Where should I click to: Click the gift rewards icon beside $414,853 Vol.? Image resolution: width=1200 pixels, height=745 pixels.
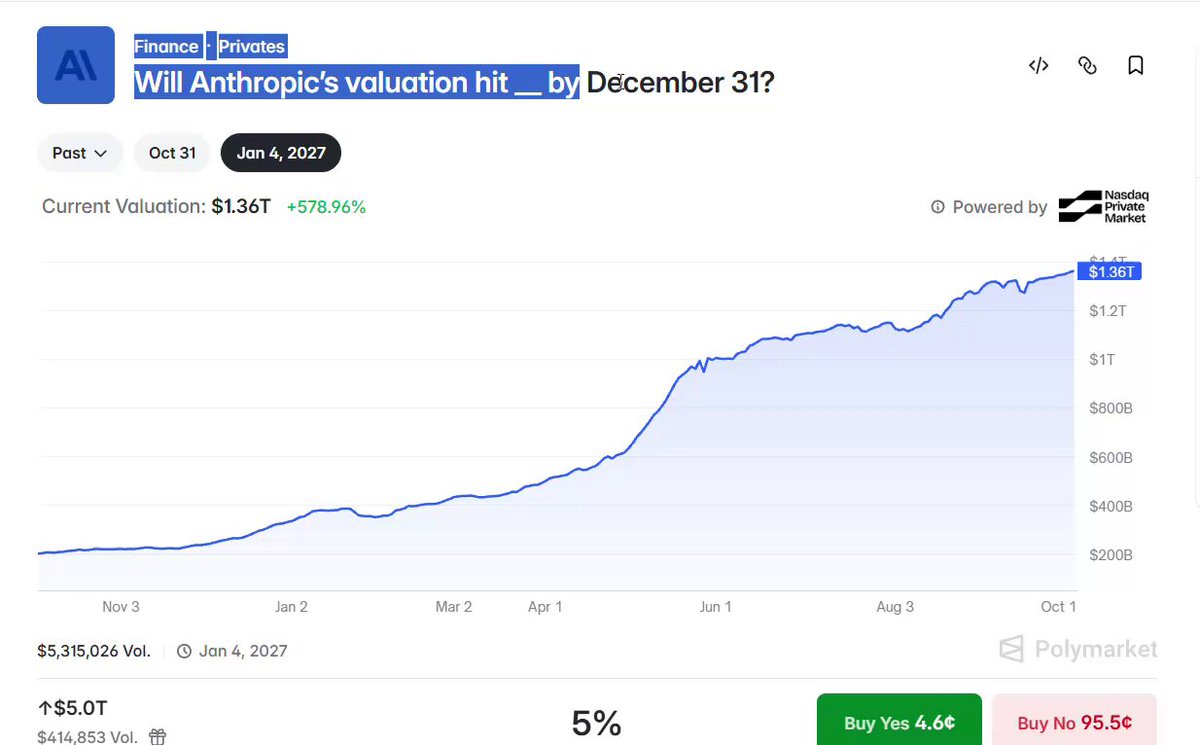pos(158,737)
